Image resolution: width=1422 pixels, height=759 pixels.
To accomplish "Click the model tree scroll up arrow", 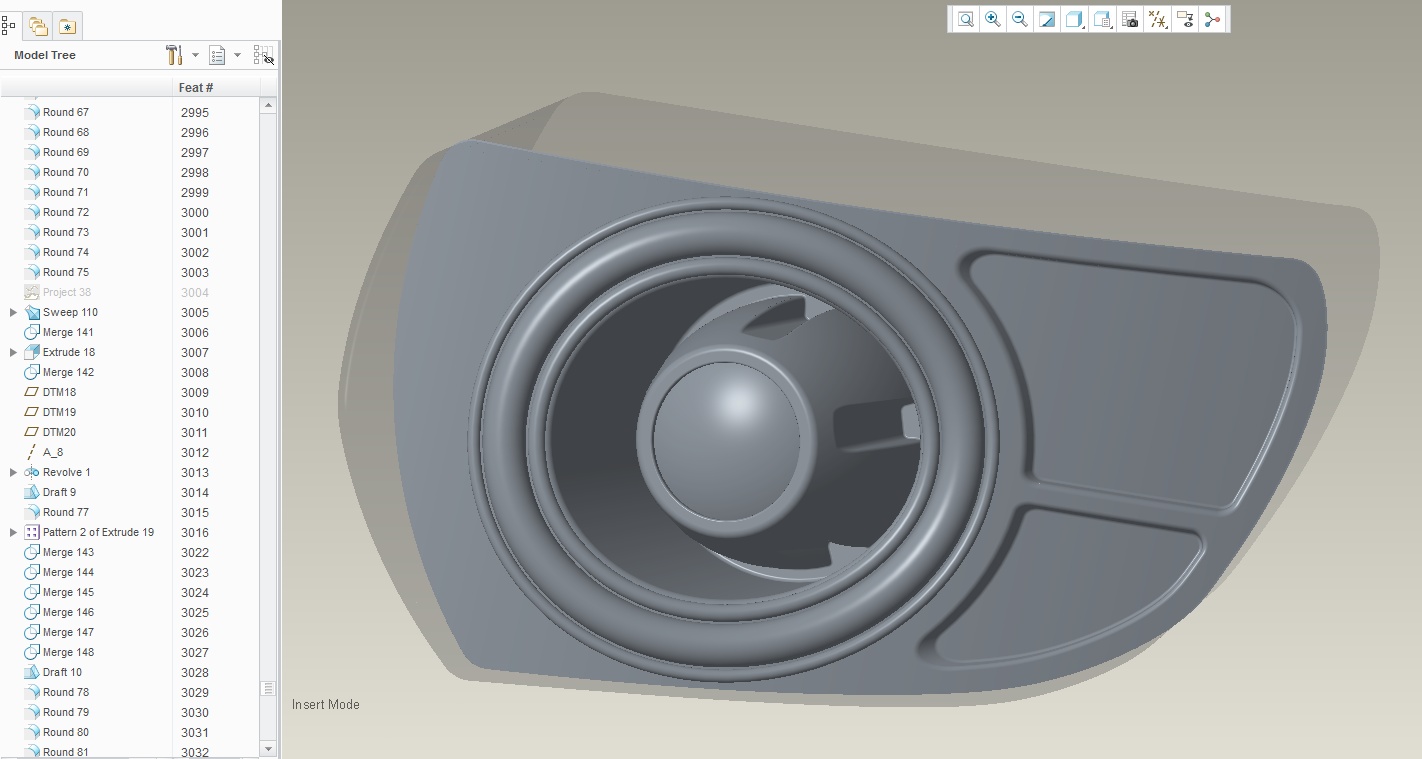I will (267, 105).
